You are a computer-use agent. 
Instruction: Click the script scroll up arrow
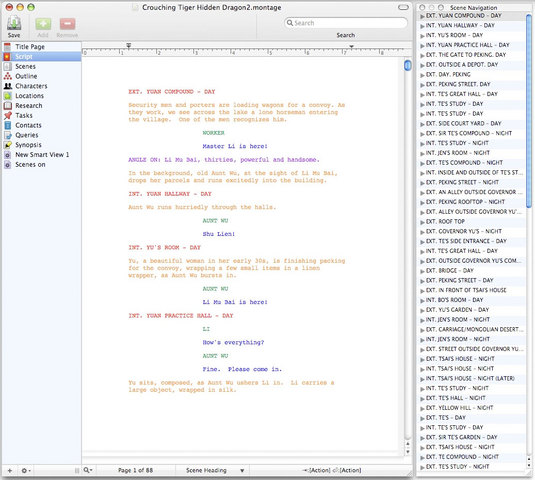click(407, 444)
